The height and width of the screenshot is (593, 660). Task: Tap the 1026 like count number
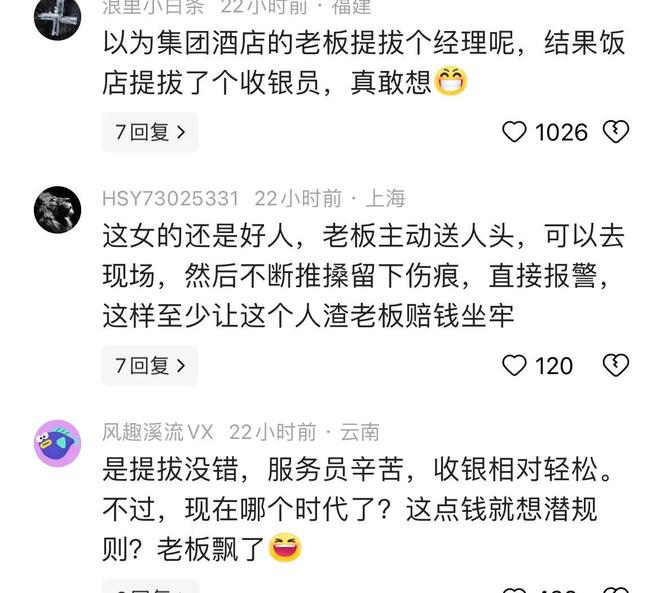[561, 133]
